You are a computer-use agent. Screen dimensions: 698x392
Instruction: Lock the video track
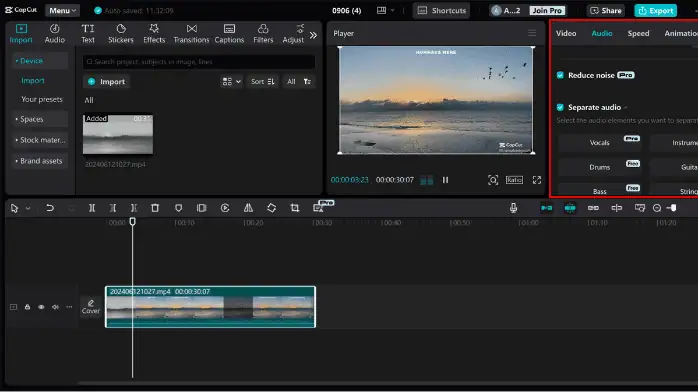click(x=27, y=307)
